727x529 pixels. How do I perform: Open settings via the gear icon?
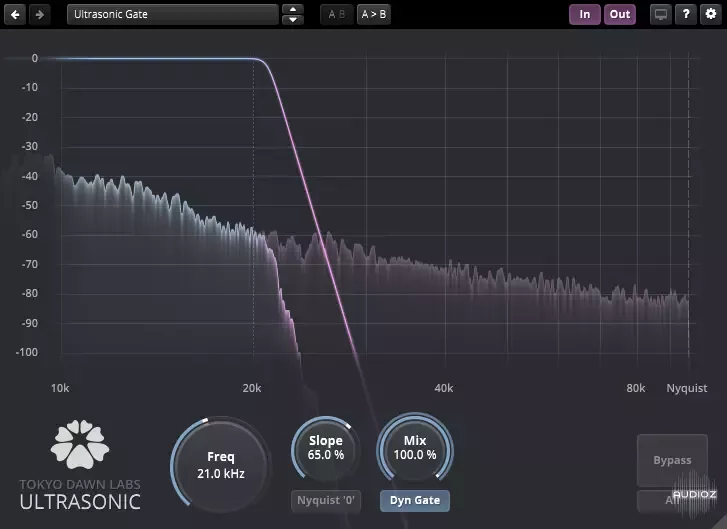click(x=711, y=14)
